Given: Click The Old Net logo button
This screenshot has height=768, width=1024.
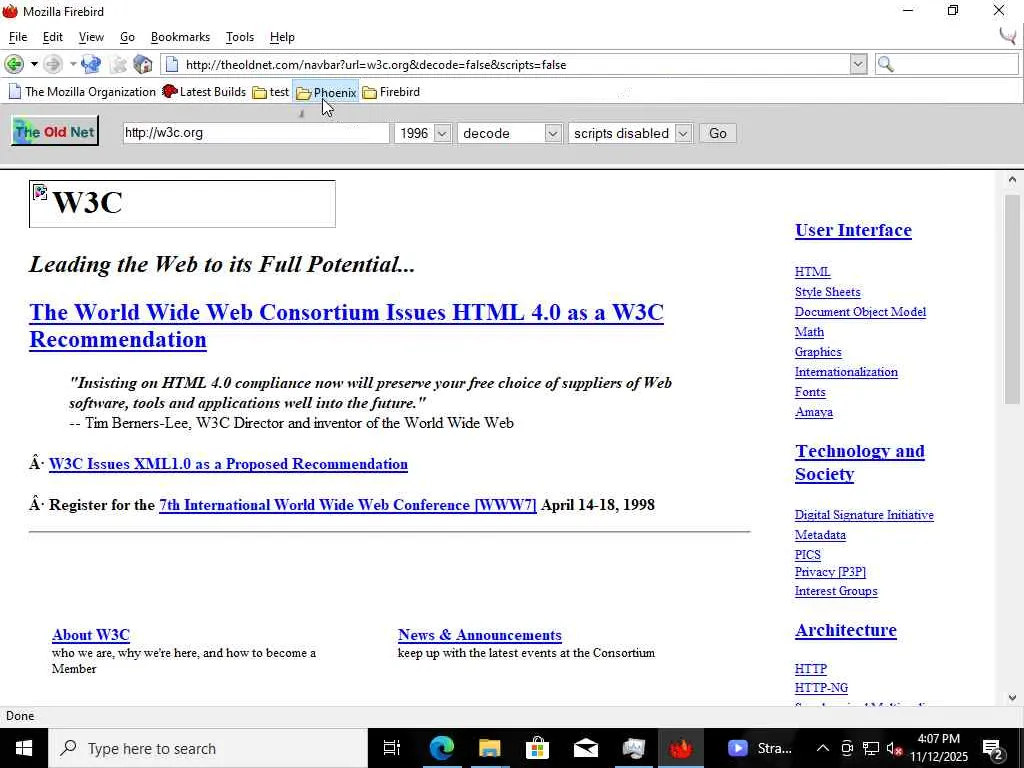Looking at the screenshot, I should click(x=55, y=131).
